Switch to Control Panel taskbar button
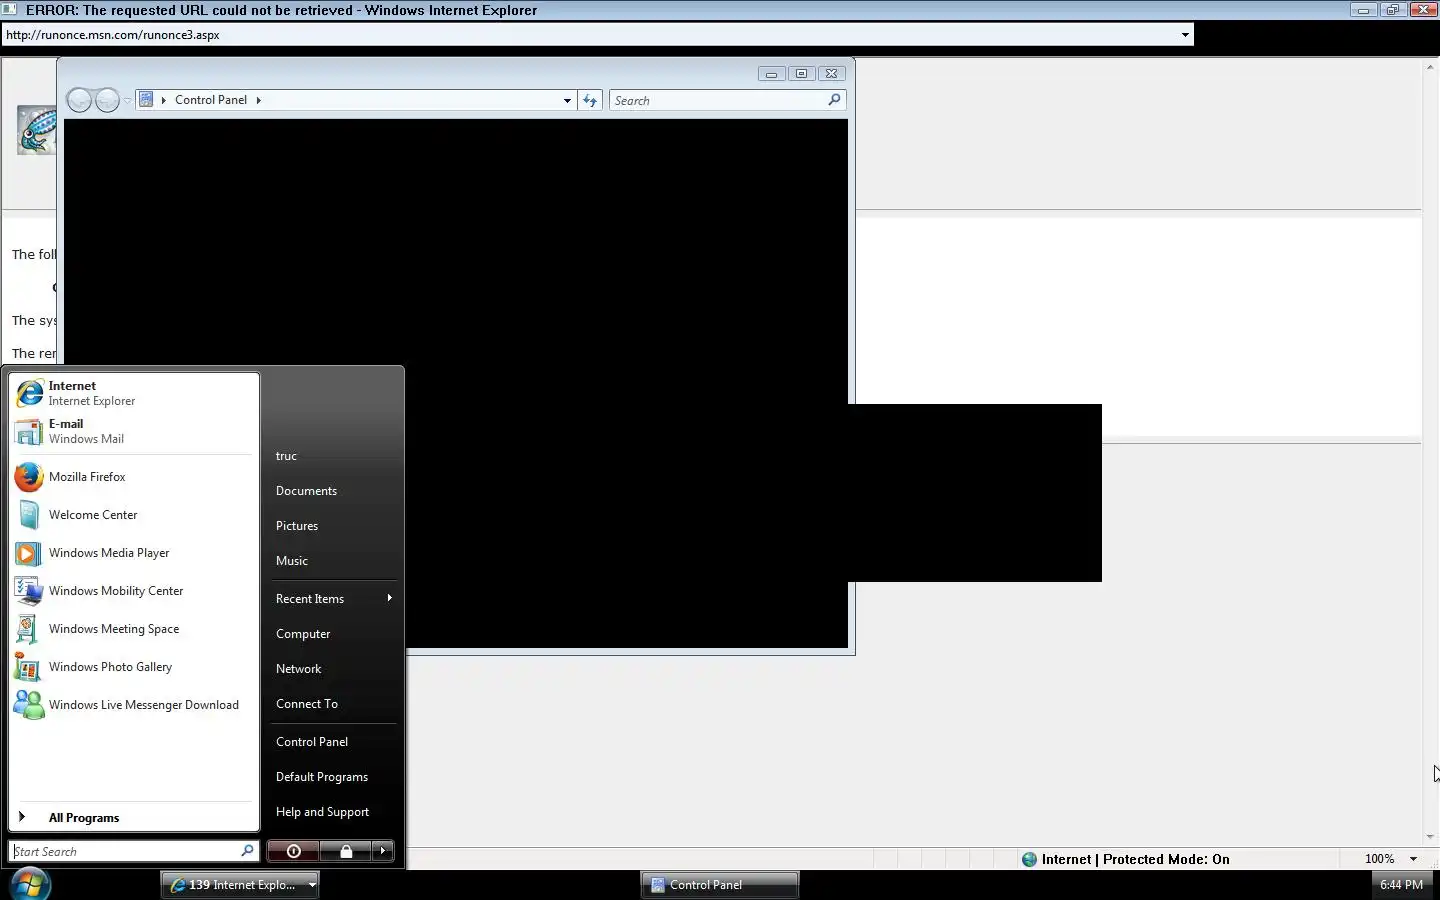 click(720, 885)
